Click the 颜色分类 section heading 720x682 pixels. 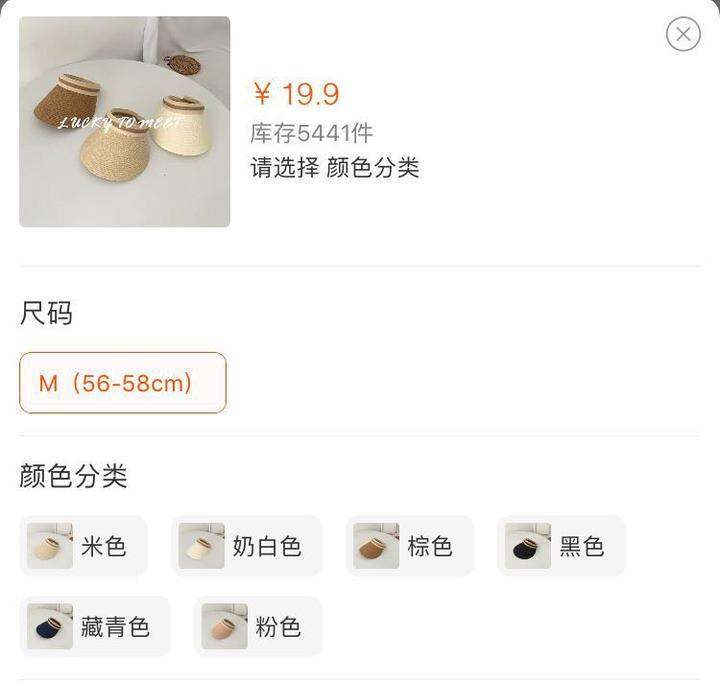tap(73, 475)
